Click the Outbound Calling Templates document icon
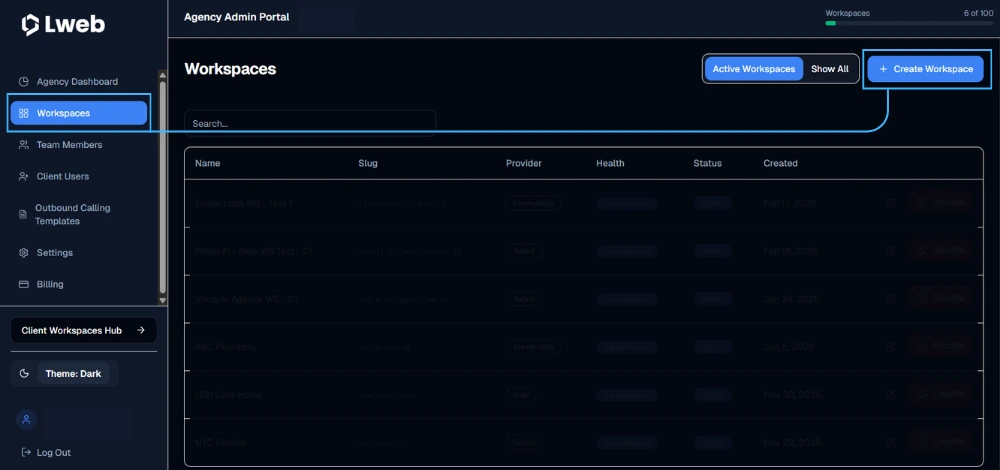This screenshot has height=470, width=1000. 23,215
